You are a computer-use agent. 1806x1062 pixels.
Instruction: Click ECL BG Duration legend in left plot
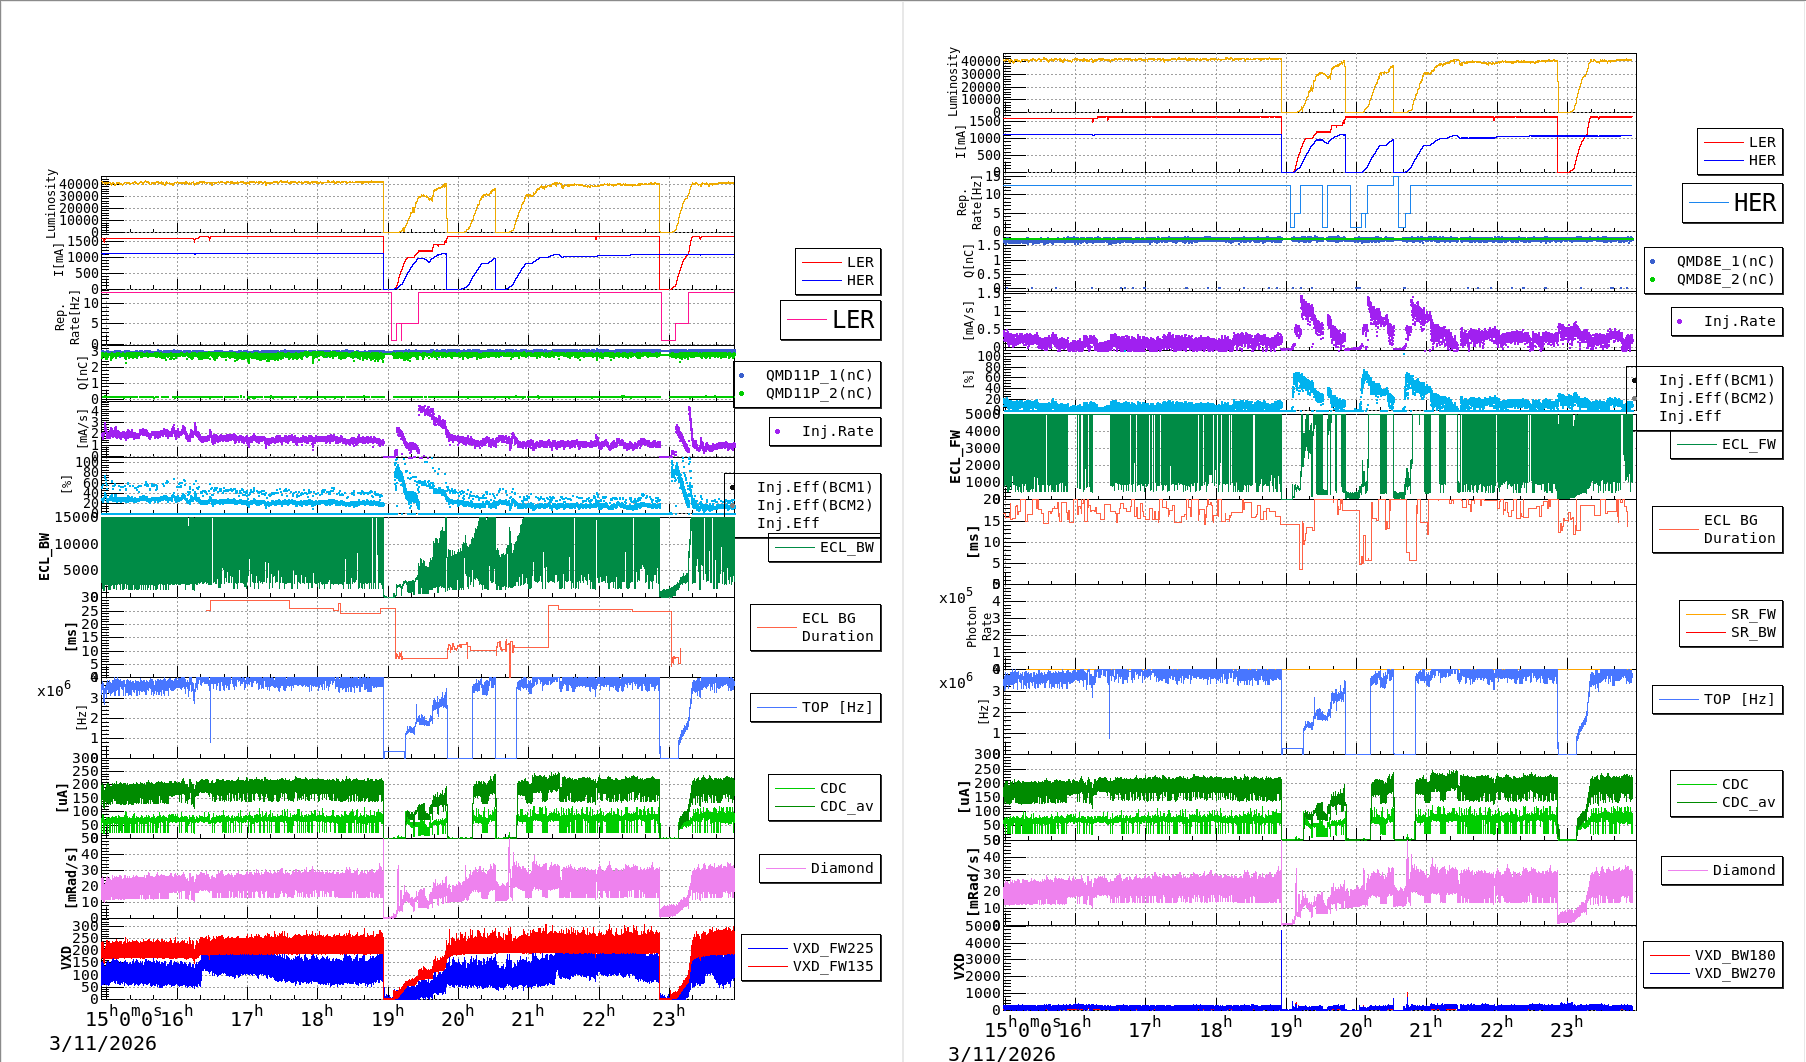pyautogui.click(x=836, y=627)
